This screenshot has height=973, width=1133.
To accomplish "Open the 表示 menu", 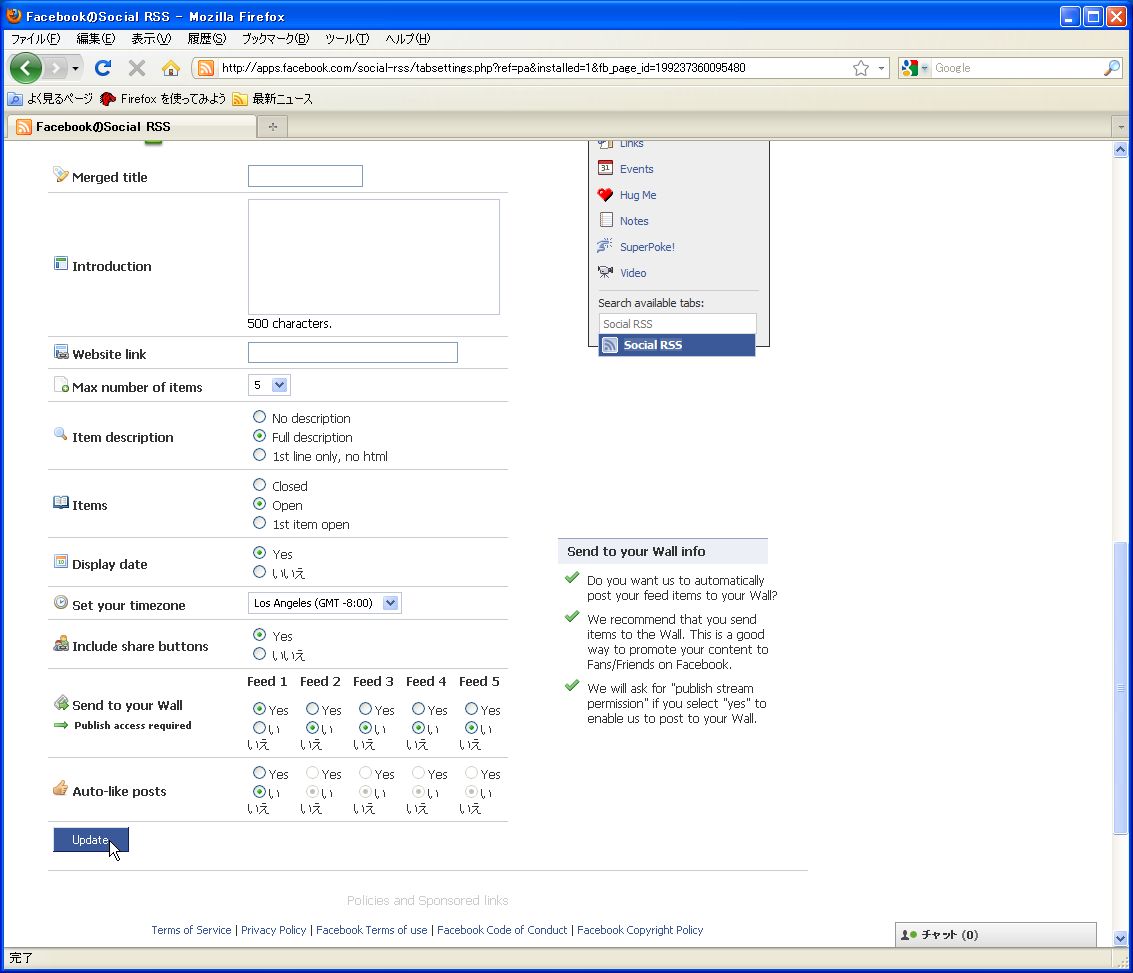I will point(151,39).
